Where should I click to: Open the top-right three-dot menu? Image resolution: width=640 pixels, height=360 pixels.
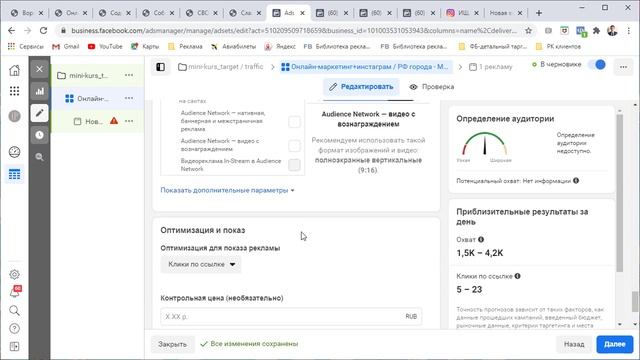pos(623,67)
